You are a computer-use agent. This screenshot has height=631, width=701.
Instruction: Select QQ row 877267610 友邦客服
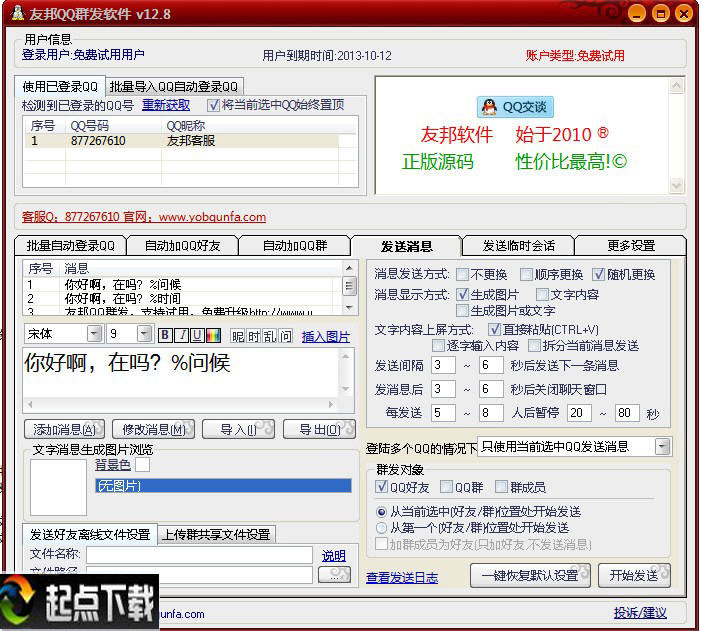182,141
